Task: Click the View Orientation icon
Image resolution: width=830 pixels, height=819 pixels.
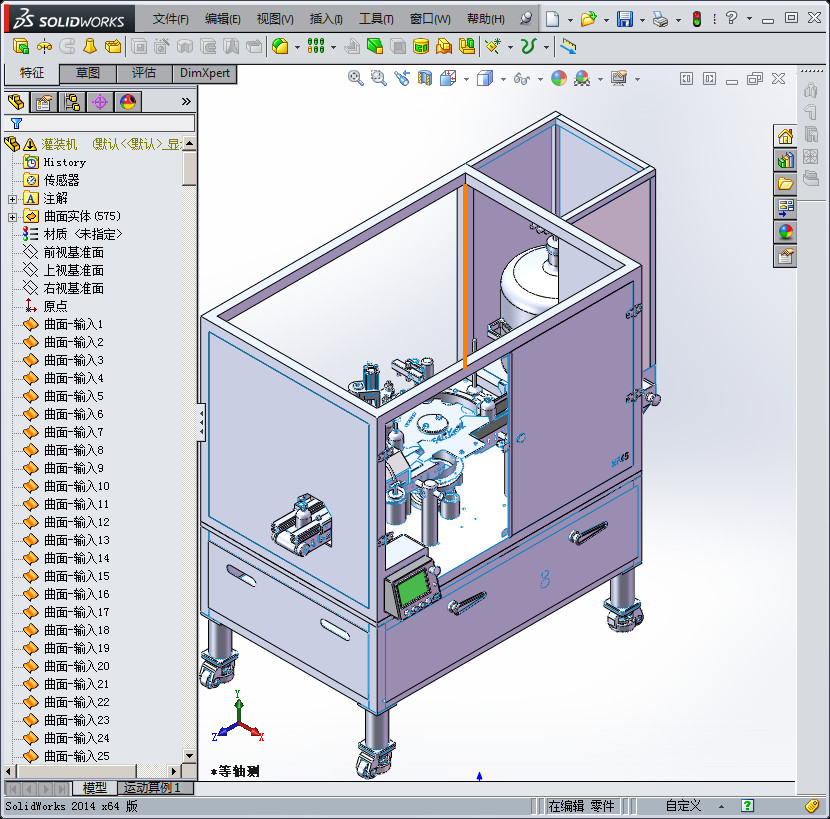Action: tap(448, 78)
